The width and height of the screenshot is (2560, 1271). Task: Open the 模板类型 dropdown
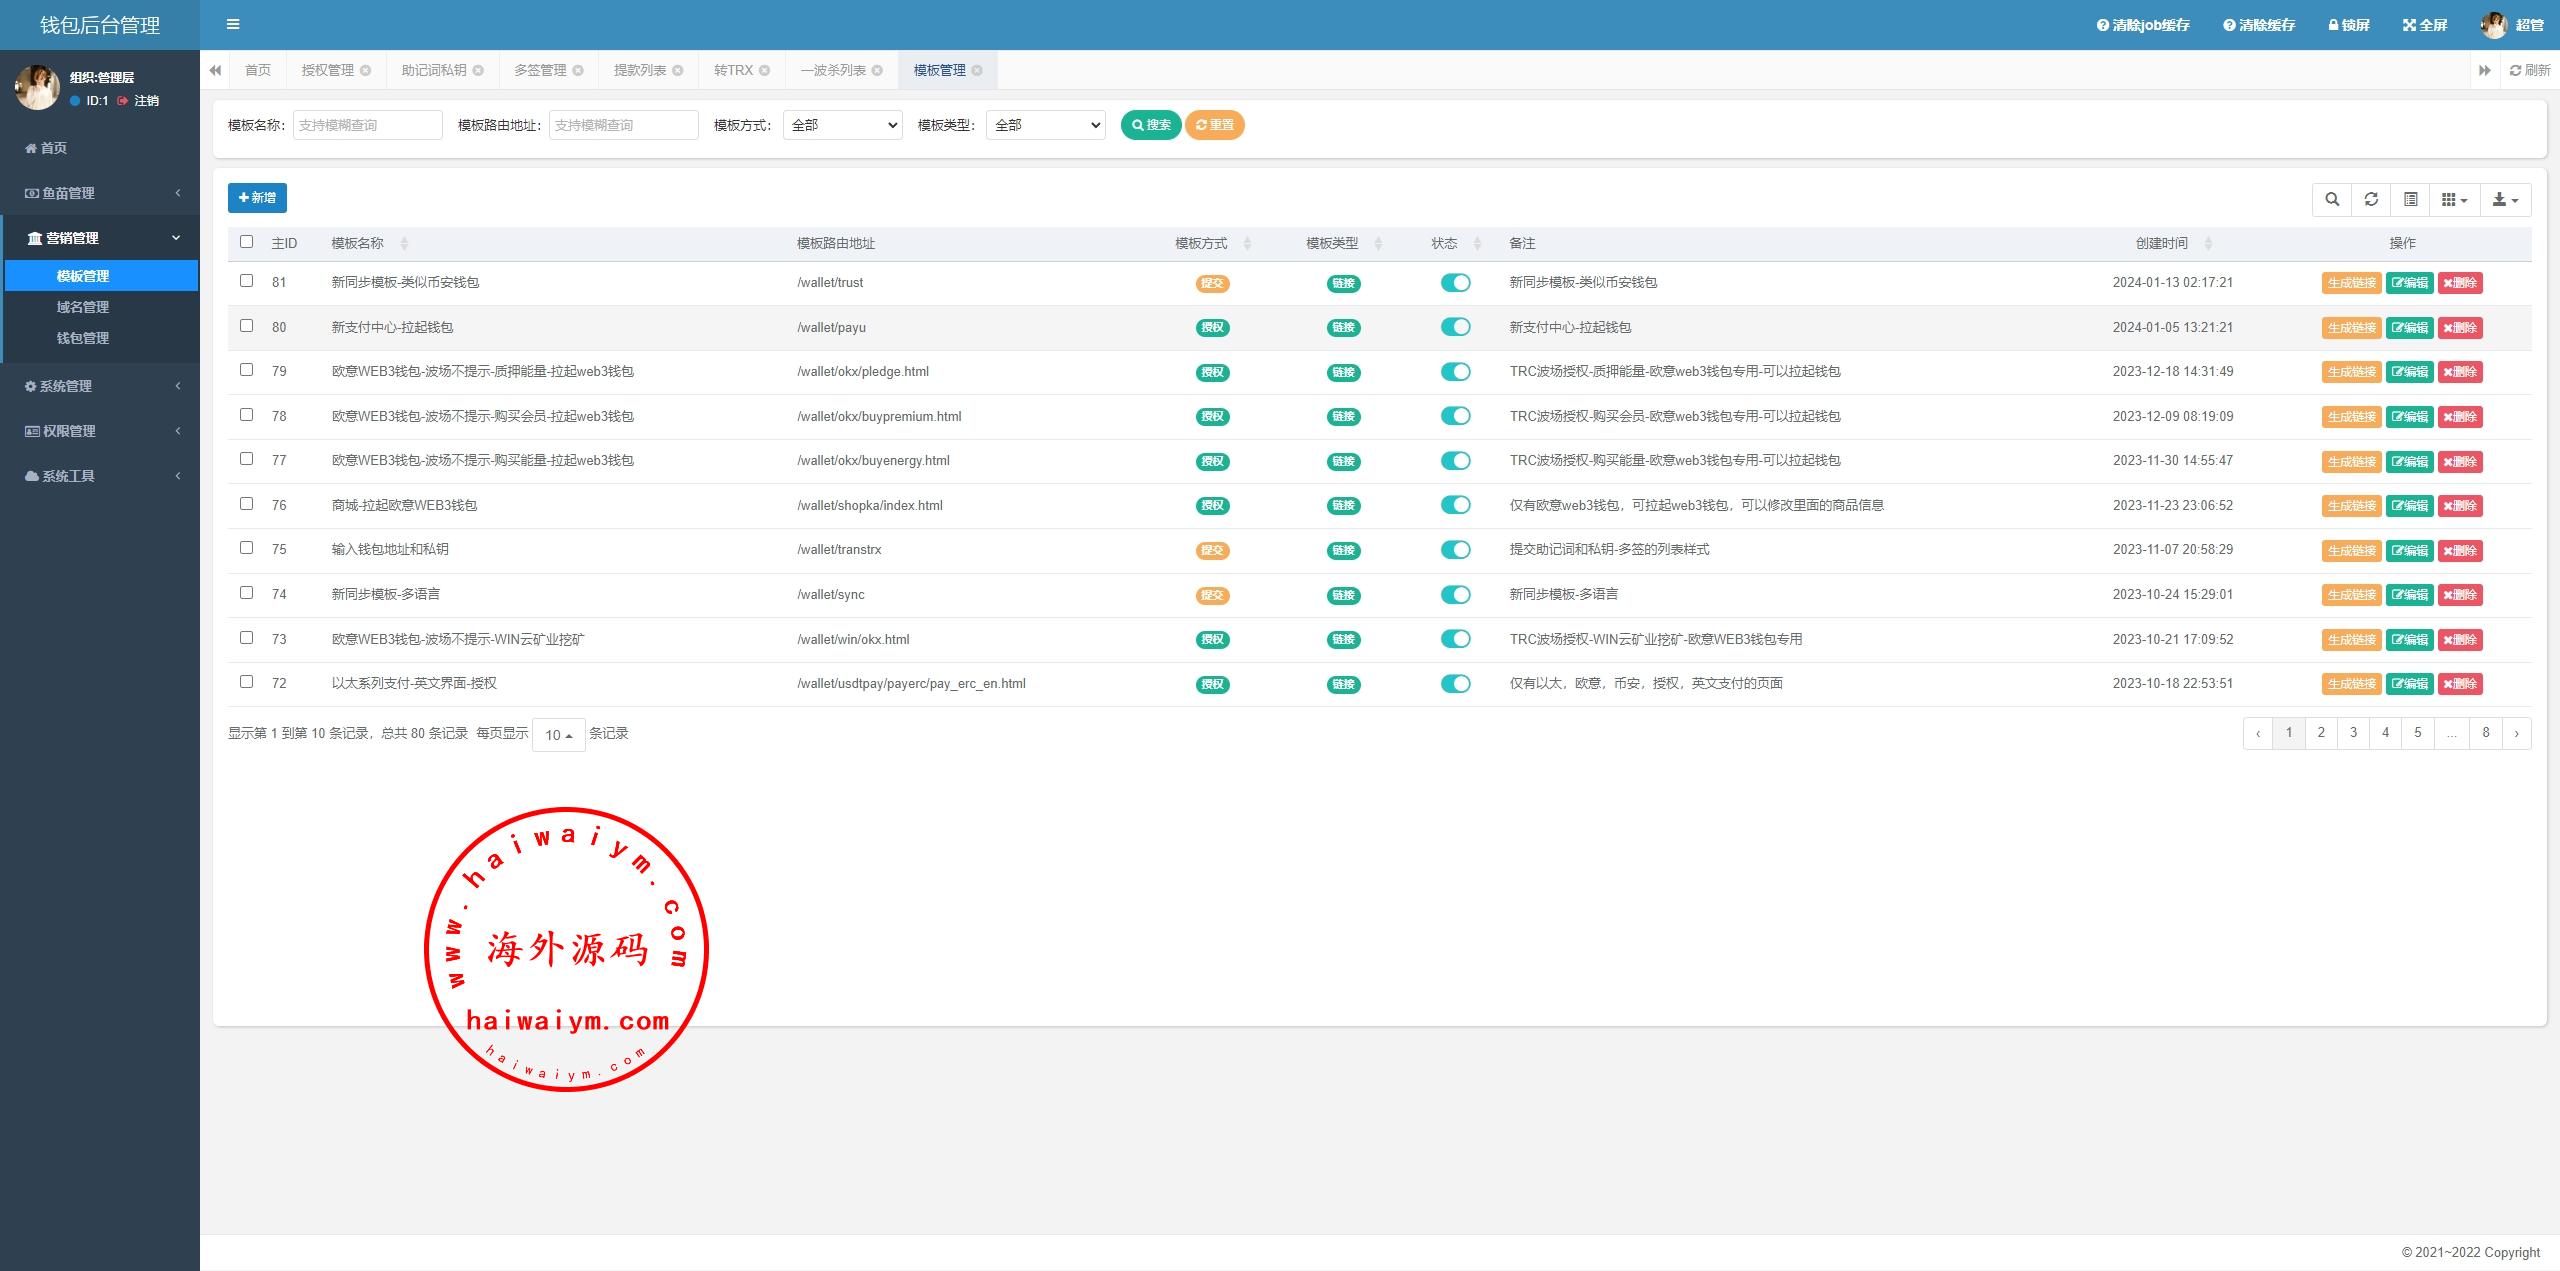tap(1045, 125)
